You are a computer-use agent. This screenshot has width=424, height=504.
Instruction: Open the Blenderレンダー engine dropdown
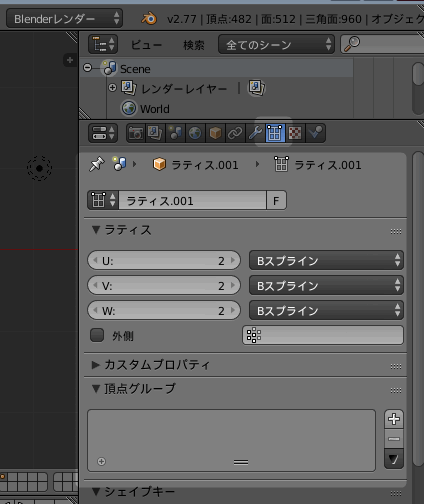65,19
